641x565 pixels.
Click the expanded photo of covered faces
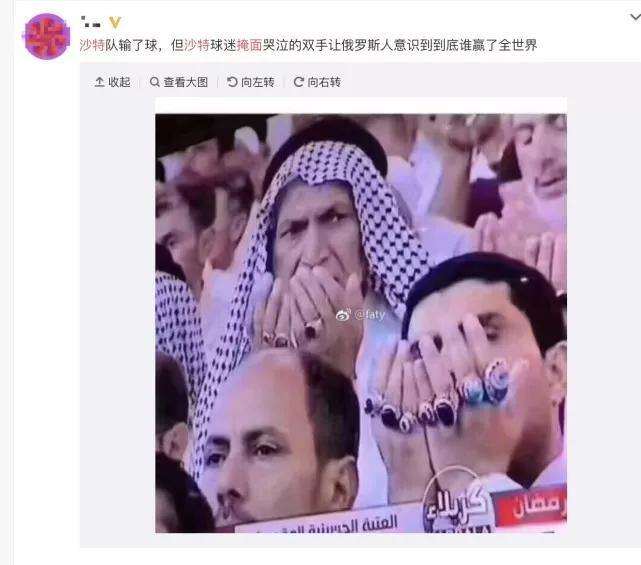point(361,323)
